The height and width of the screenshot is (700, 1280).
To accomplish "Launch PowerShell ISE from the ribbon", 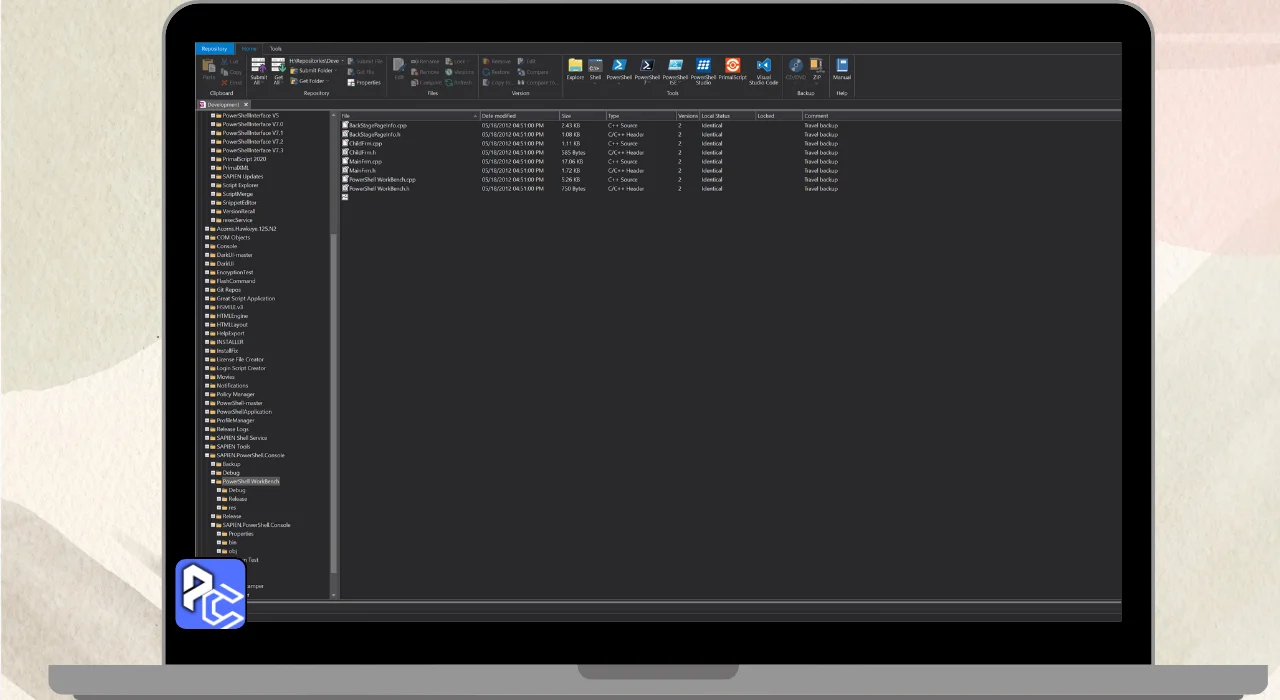I will click(675, 68).
